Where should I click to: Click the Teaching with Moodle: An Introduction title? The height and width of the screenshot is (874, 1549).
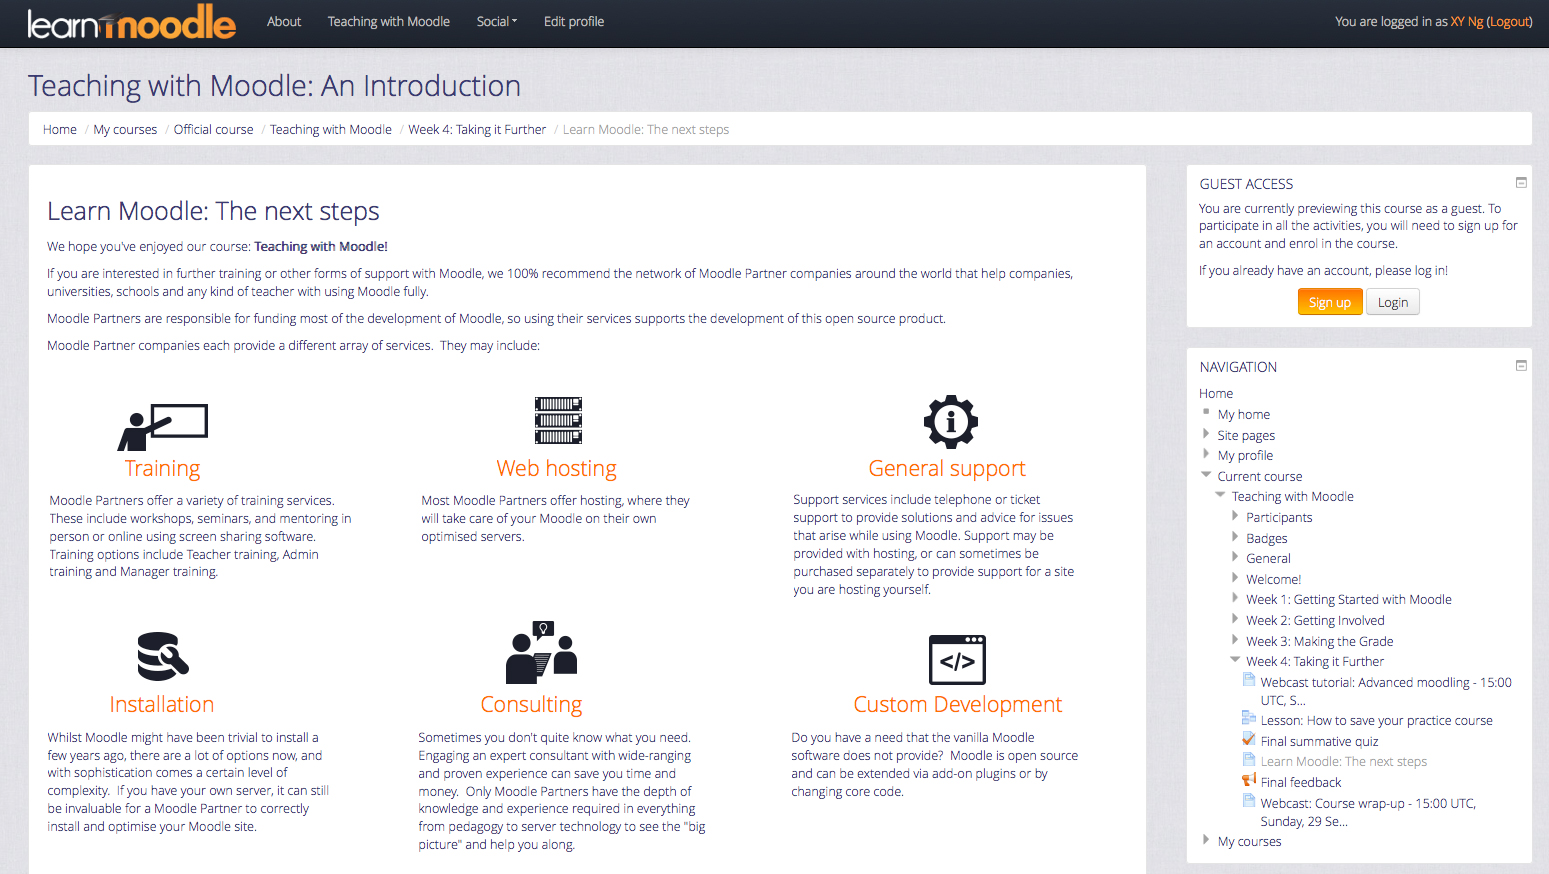pos(274,86)
